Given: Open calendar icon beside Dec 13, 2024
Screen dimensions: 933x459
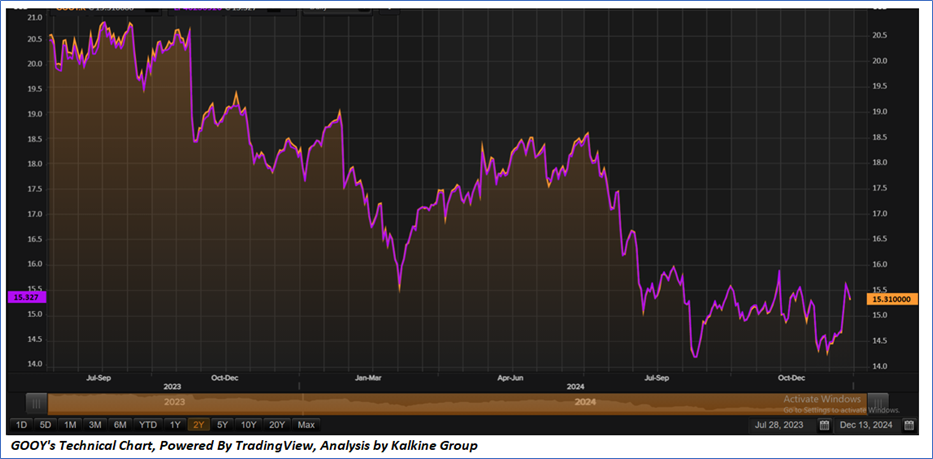Looking at the screenshot, I should [x=909, y=425].
